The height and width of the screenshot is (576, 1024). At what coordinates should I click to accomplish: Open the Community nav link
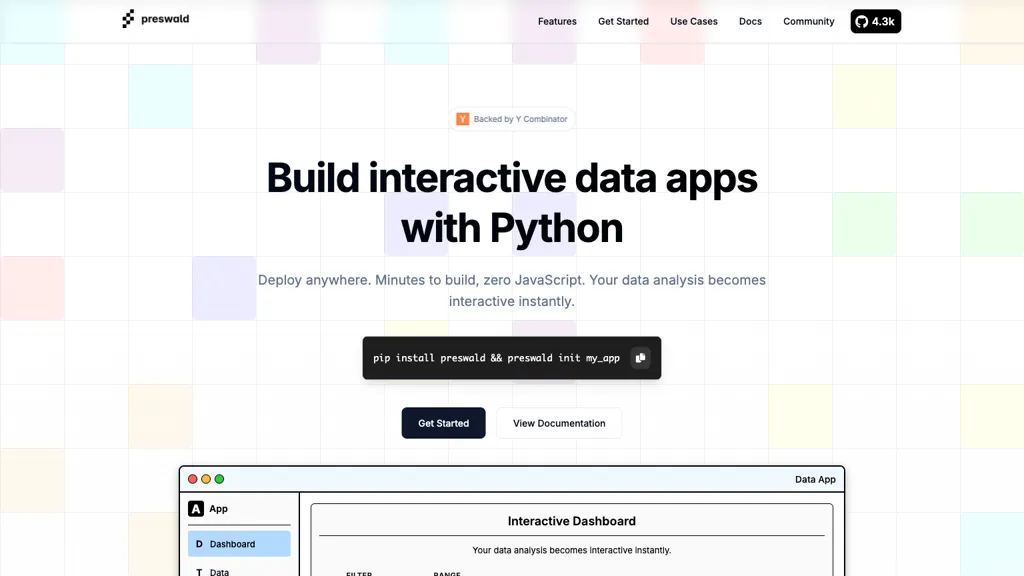point(808,22)
